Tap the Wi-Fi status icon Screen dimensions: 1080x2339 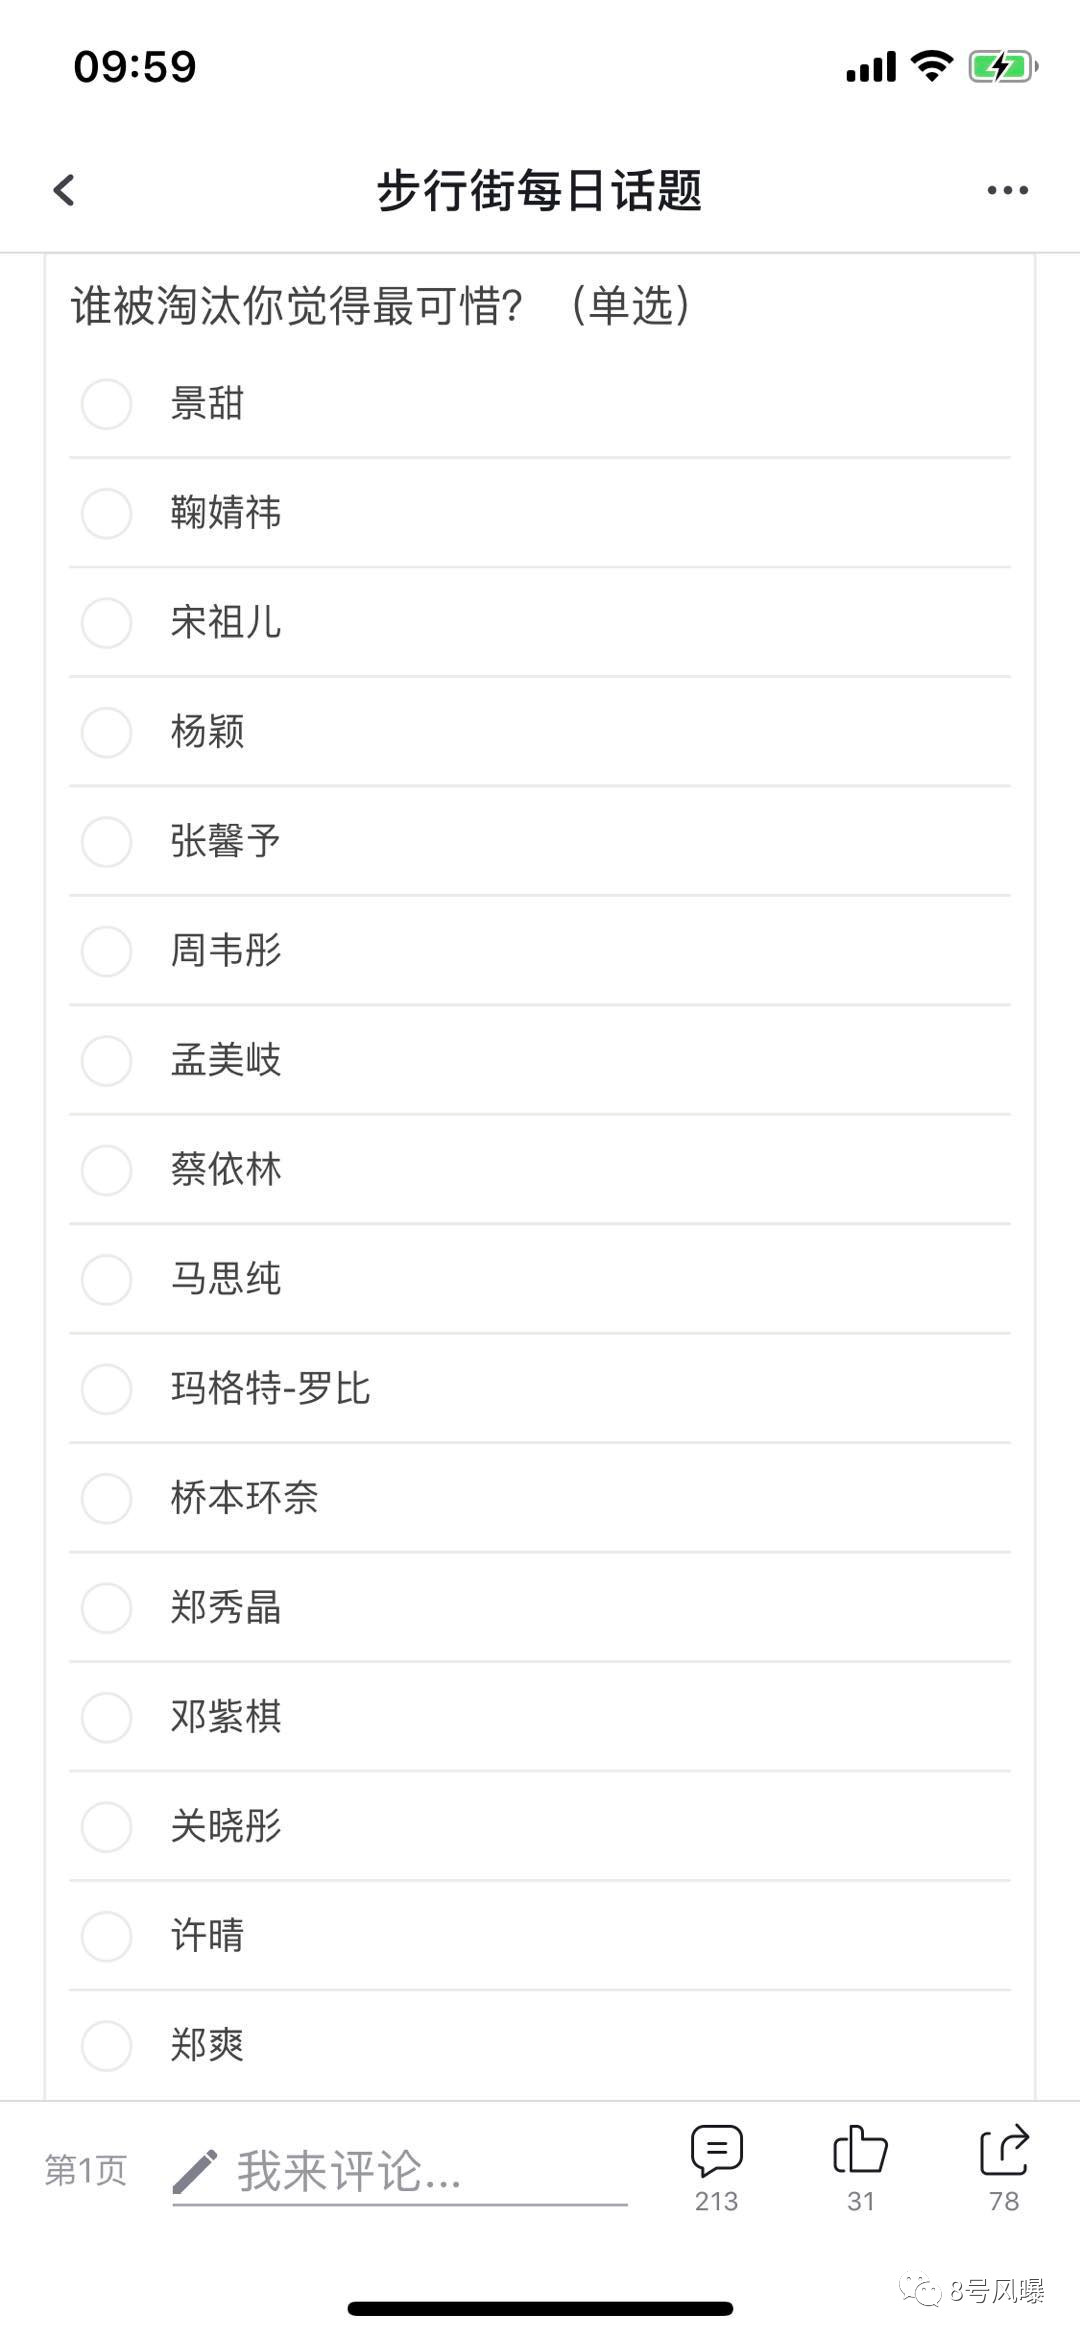(931, 66)
